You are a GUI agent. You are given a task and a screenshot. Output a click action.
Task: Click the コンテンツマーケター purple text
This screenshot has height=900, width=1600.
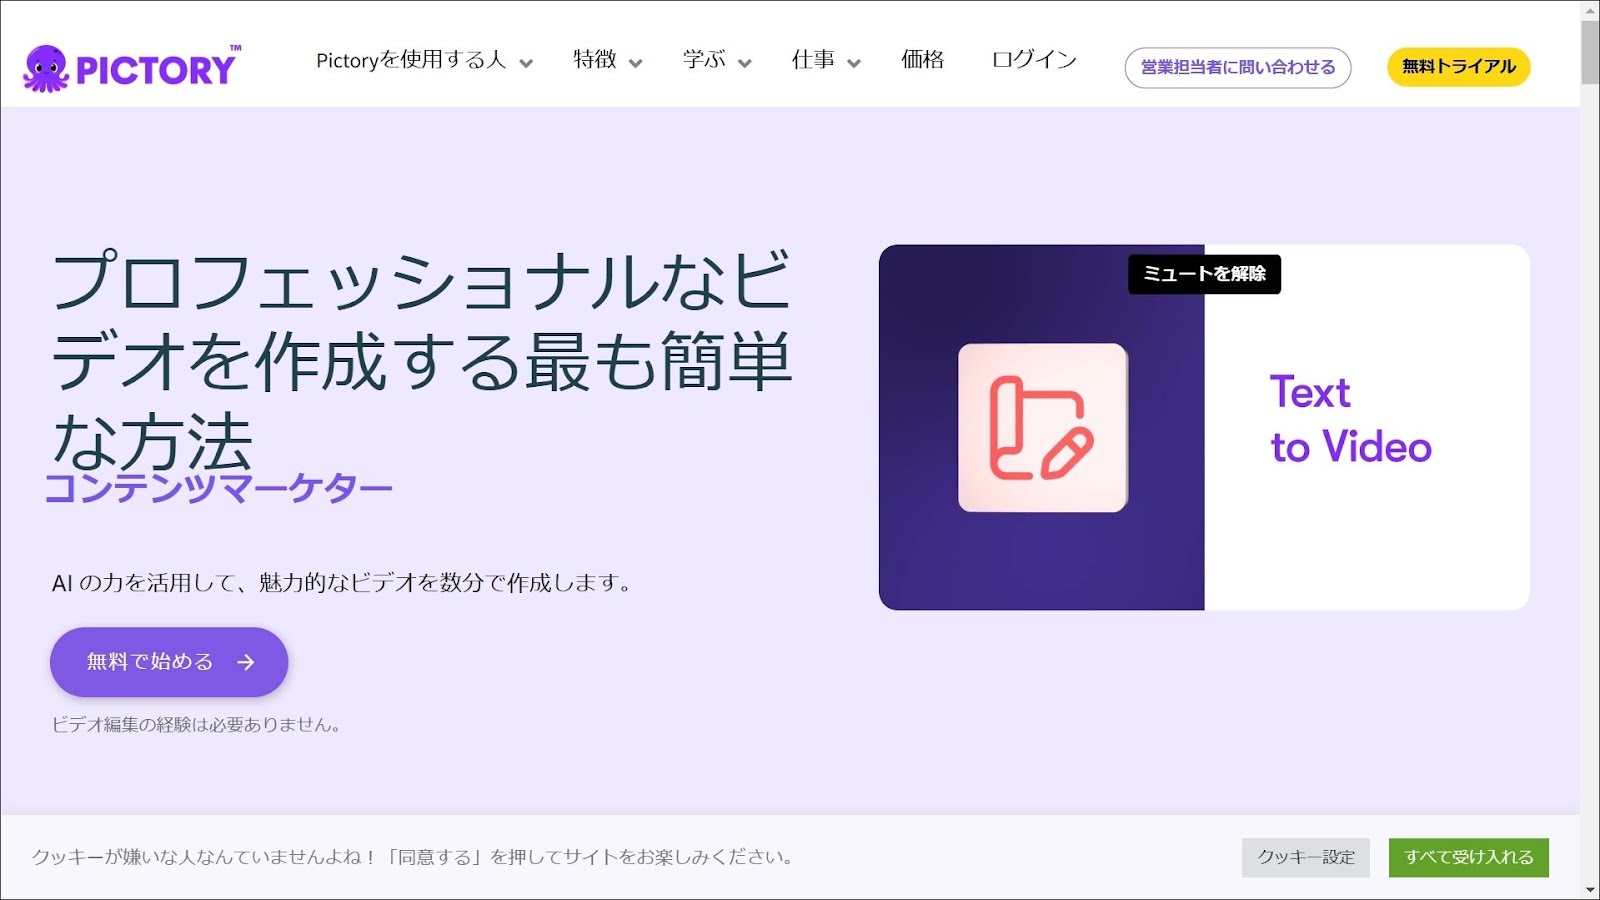218,488
